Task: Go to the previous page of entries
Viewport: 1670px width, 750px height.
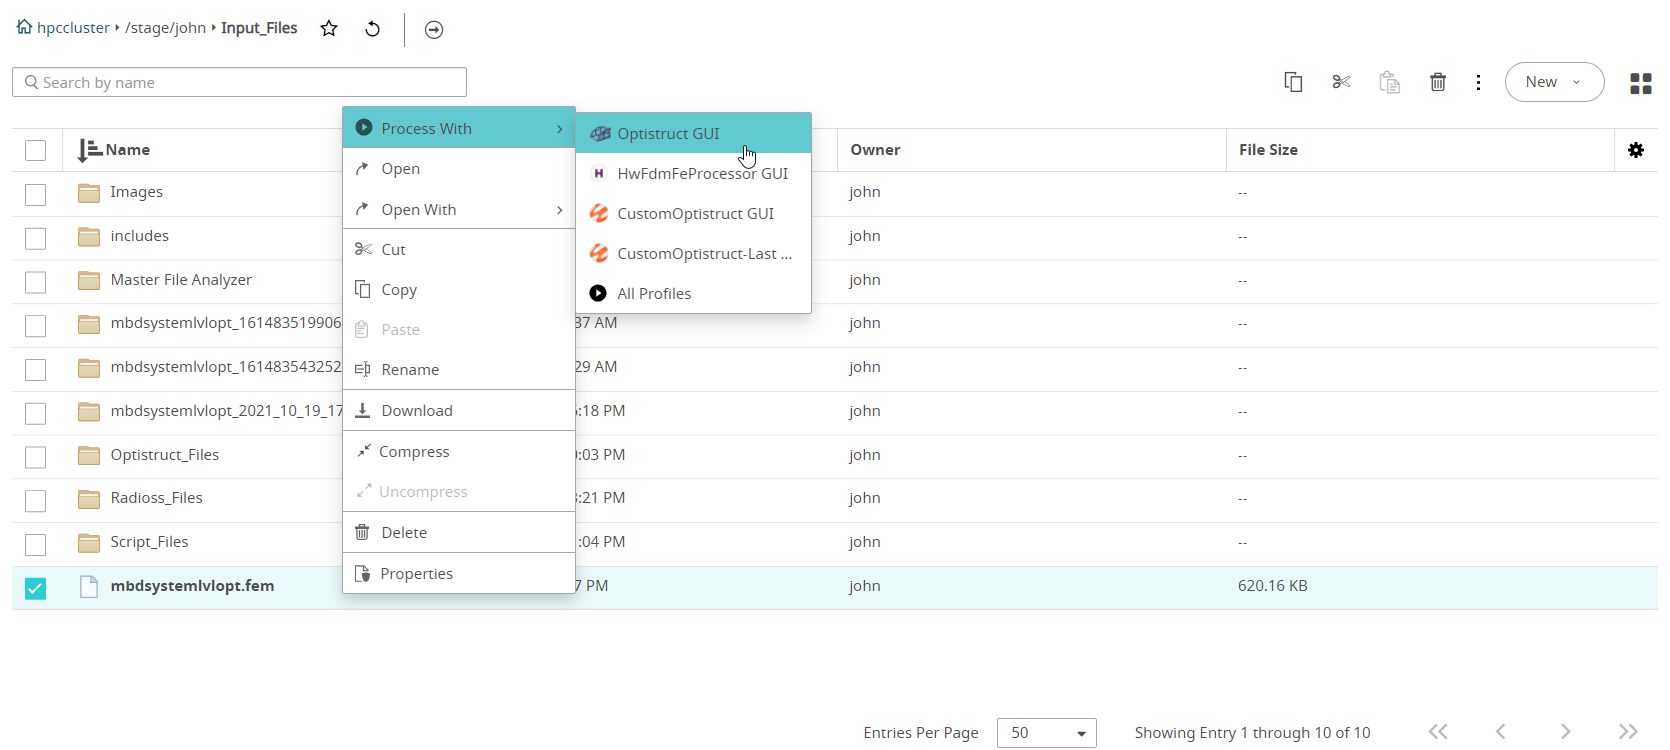Action: [x=1501, y=732]
